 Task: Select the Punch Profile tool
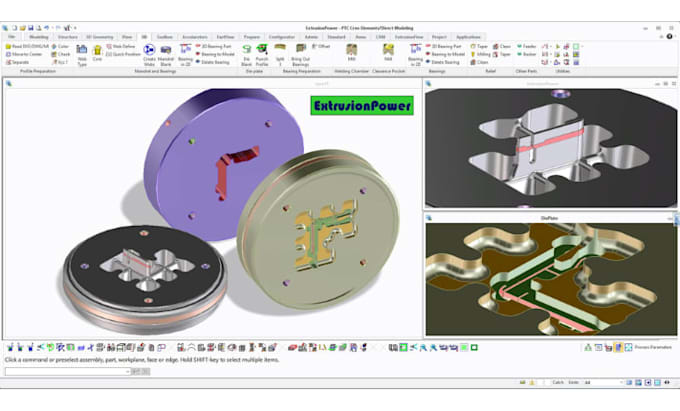click(x=262, y=54)
